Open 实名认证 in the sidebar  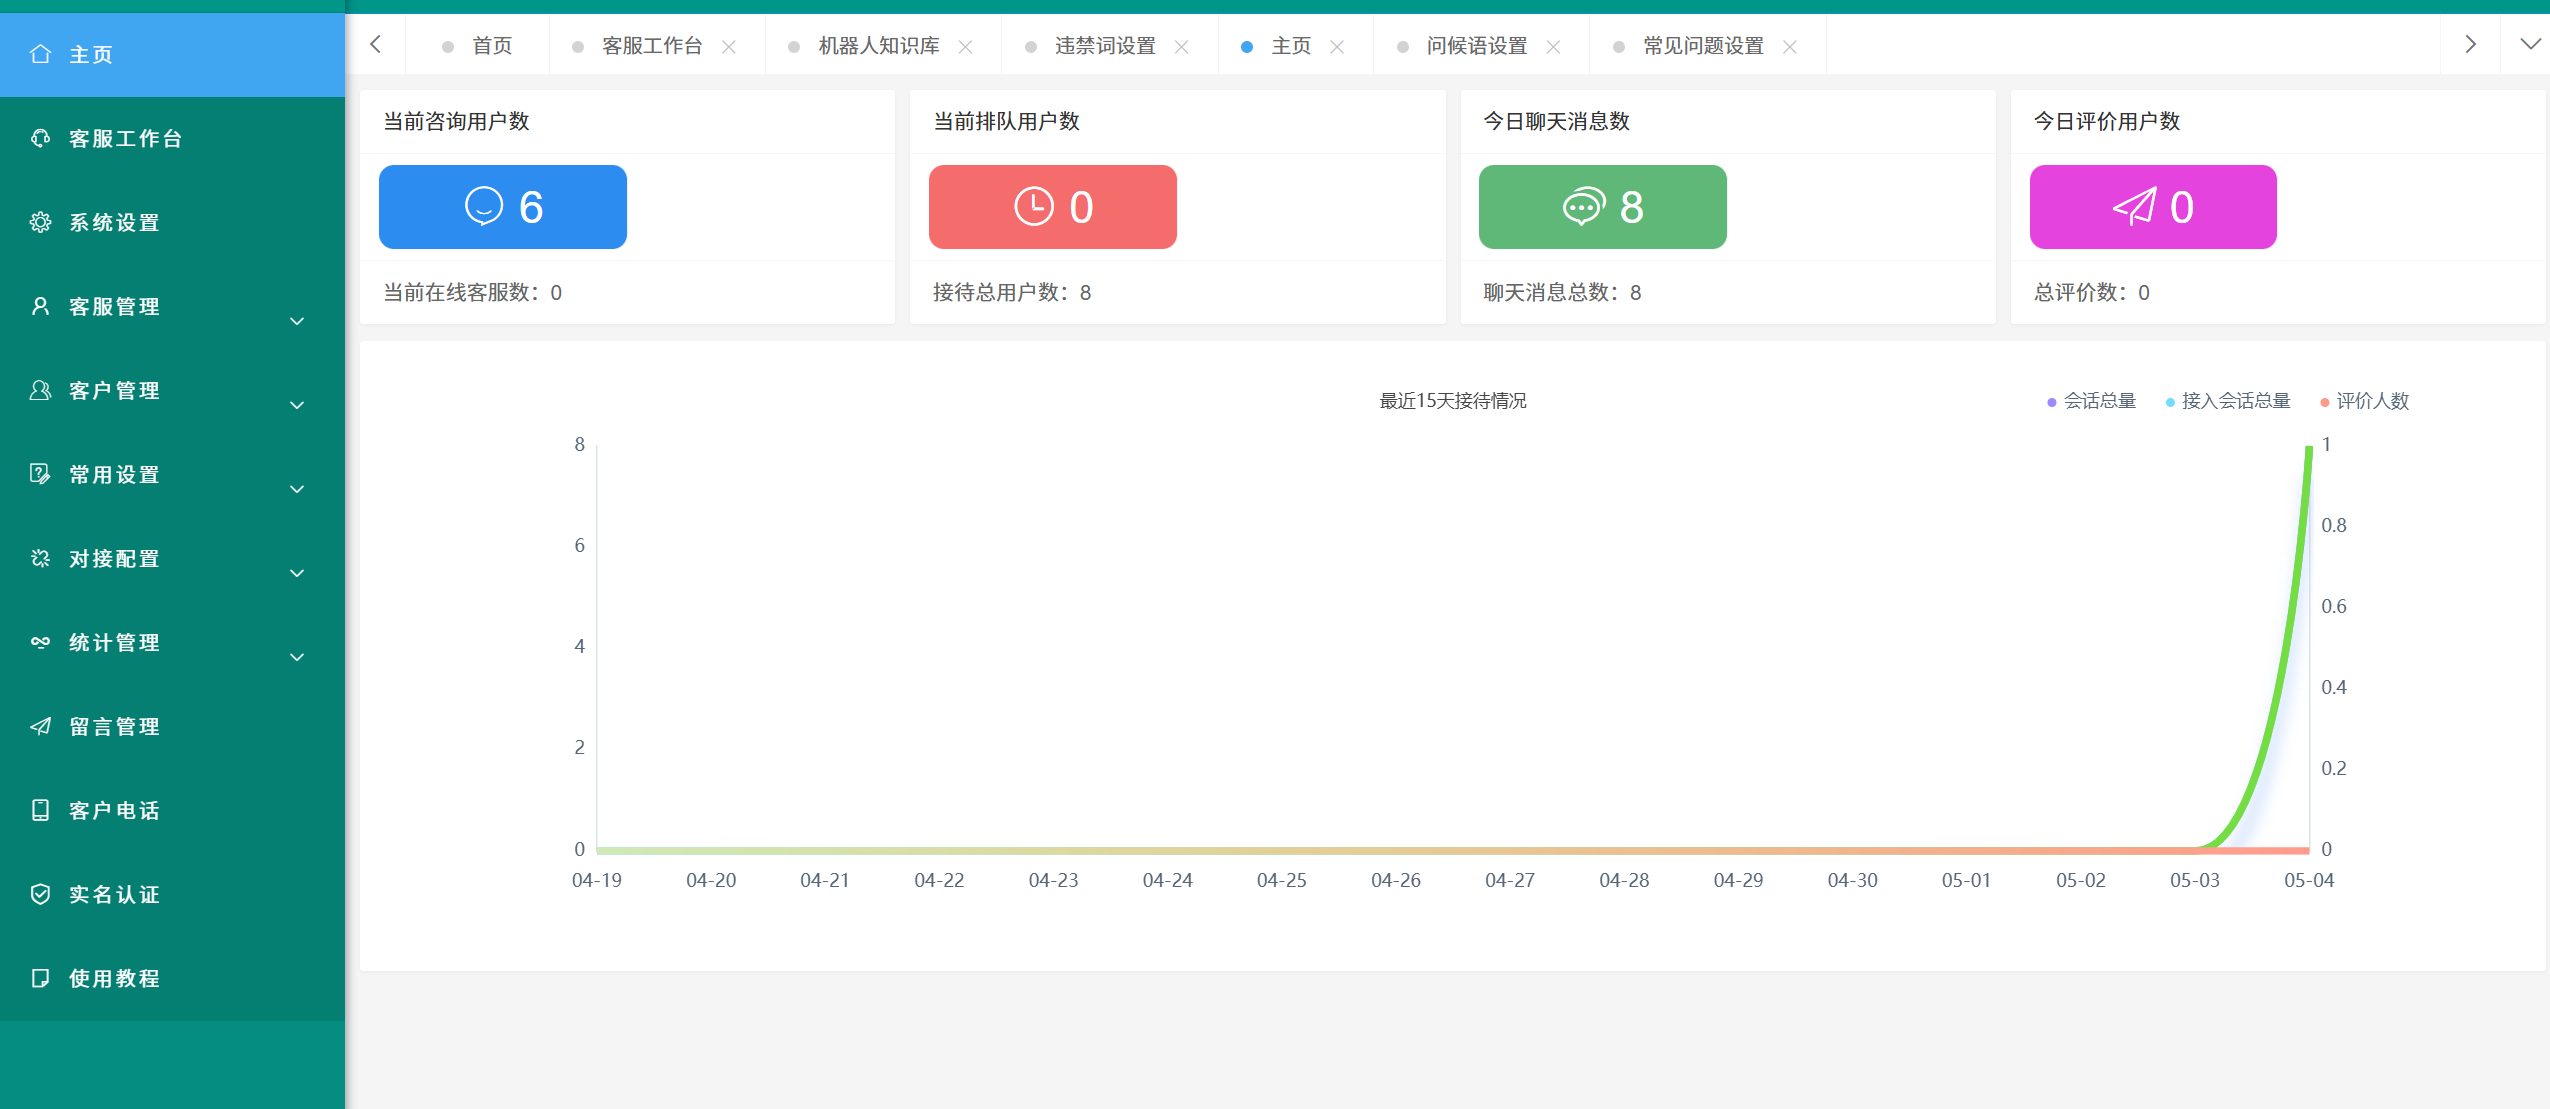point(172,894)
